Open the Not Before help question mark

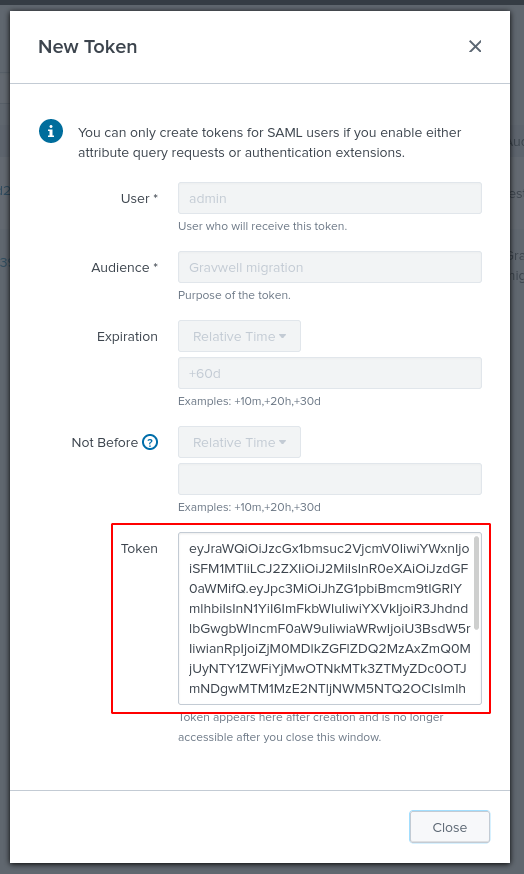[x=150, y=442]
